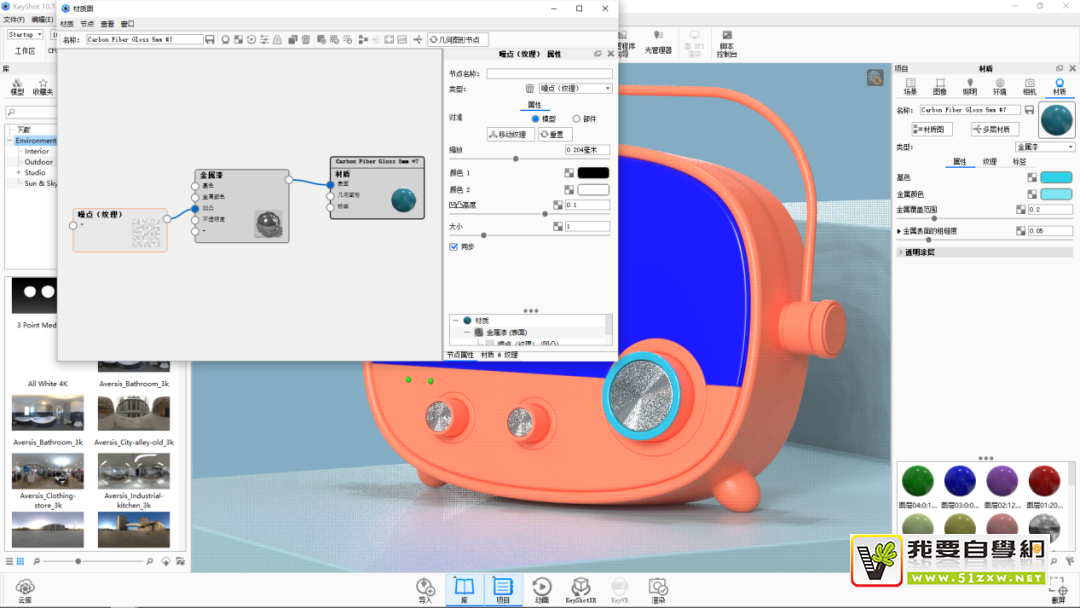Select the Aversis_Bathroom_3k environment thumbnail

click(x=48, y=412)
